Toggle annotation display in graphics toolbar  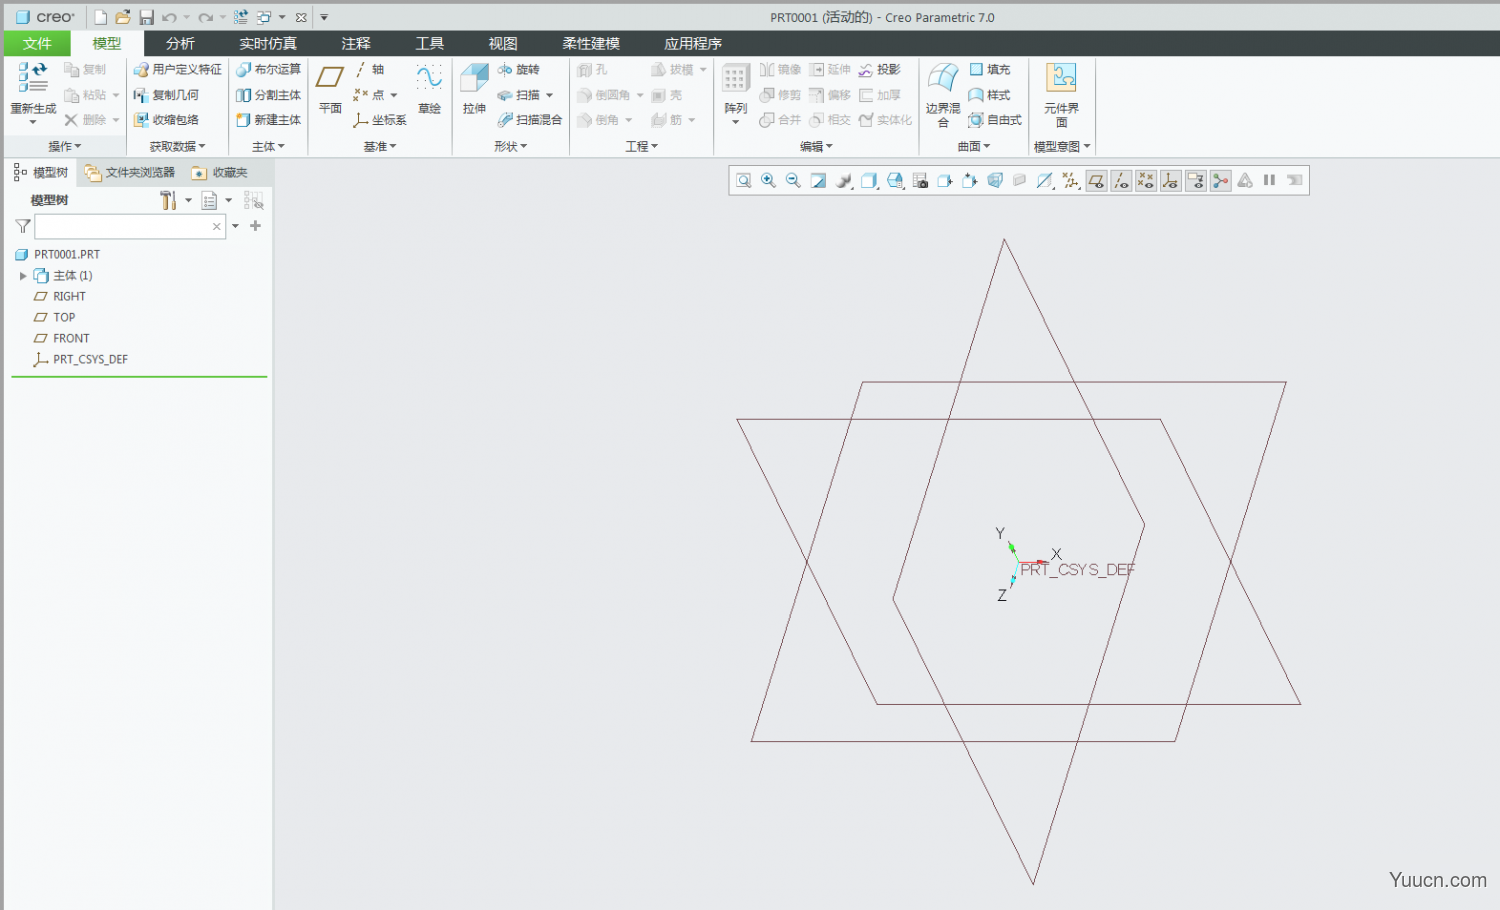click(x=1195, y=181)
